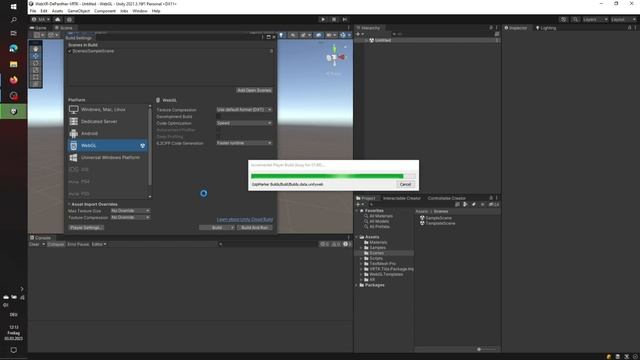Screen dimensions: 640x360
Task: Open Firefox from the Windows taskbar
Action: 13,80
